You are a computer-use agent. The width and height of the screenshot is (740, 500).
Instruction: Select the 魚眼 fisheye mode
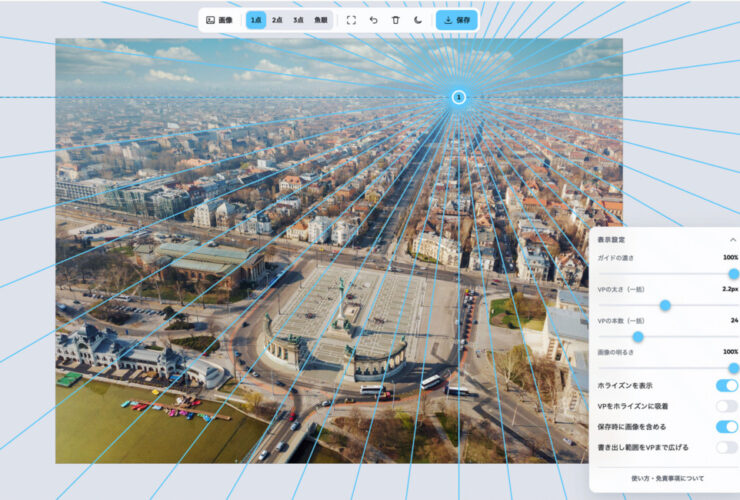coord(321,20)
